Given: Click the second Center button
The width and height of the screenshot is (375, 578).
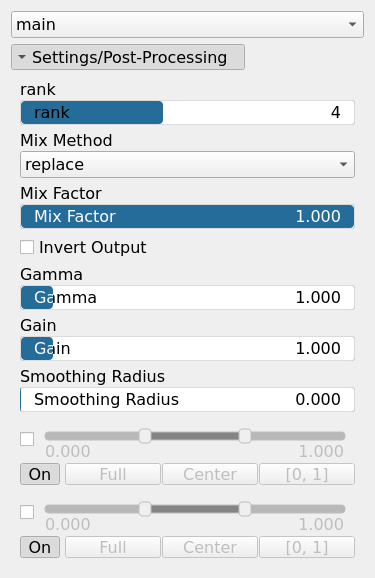Looking at the screenshot, I should click(x=210, y=547).
